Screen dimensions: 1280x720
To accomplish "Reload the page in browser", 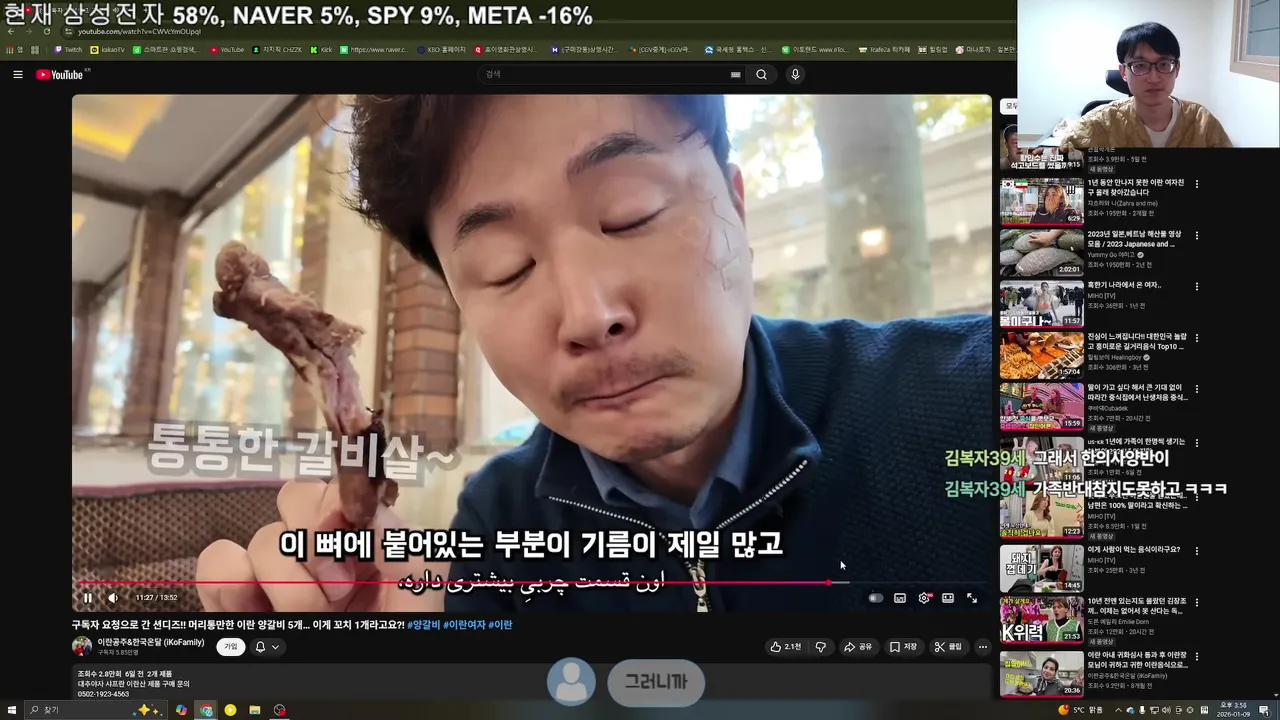I will (46, 31).
